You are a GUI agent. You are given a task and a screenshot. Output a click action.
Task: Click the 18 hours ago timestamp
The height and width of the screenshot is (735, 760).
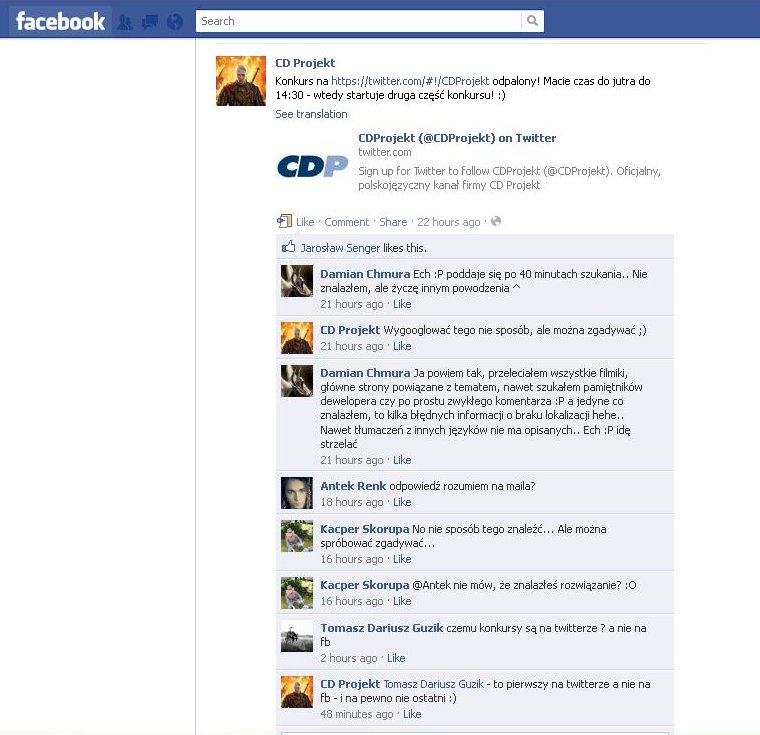tap(351, 502)
